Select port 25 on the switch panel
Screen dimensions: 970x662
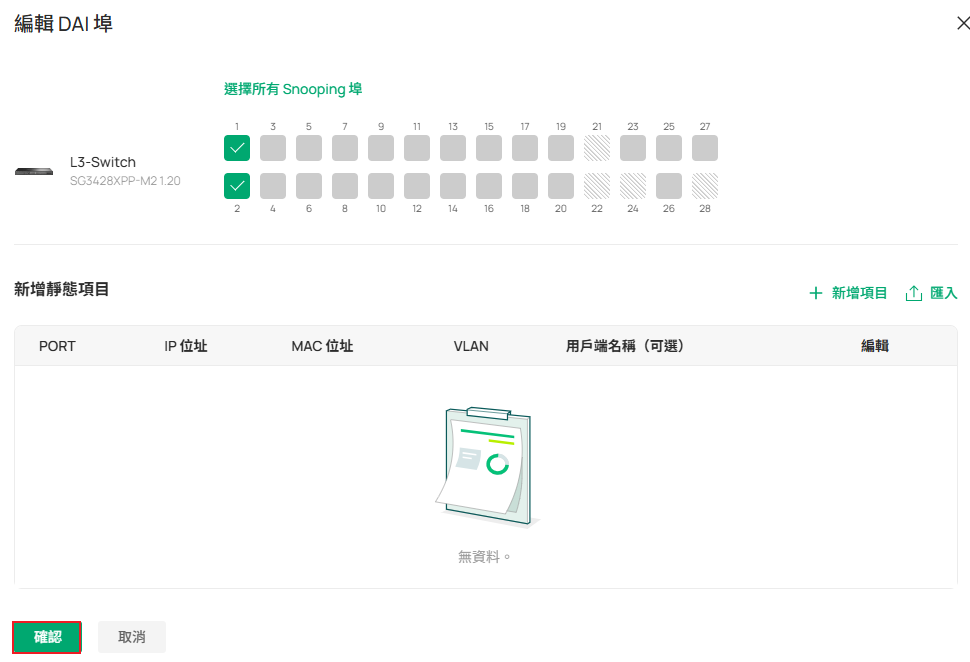click(669, 148)
